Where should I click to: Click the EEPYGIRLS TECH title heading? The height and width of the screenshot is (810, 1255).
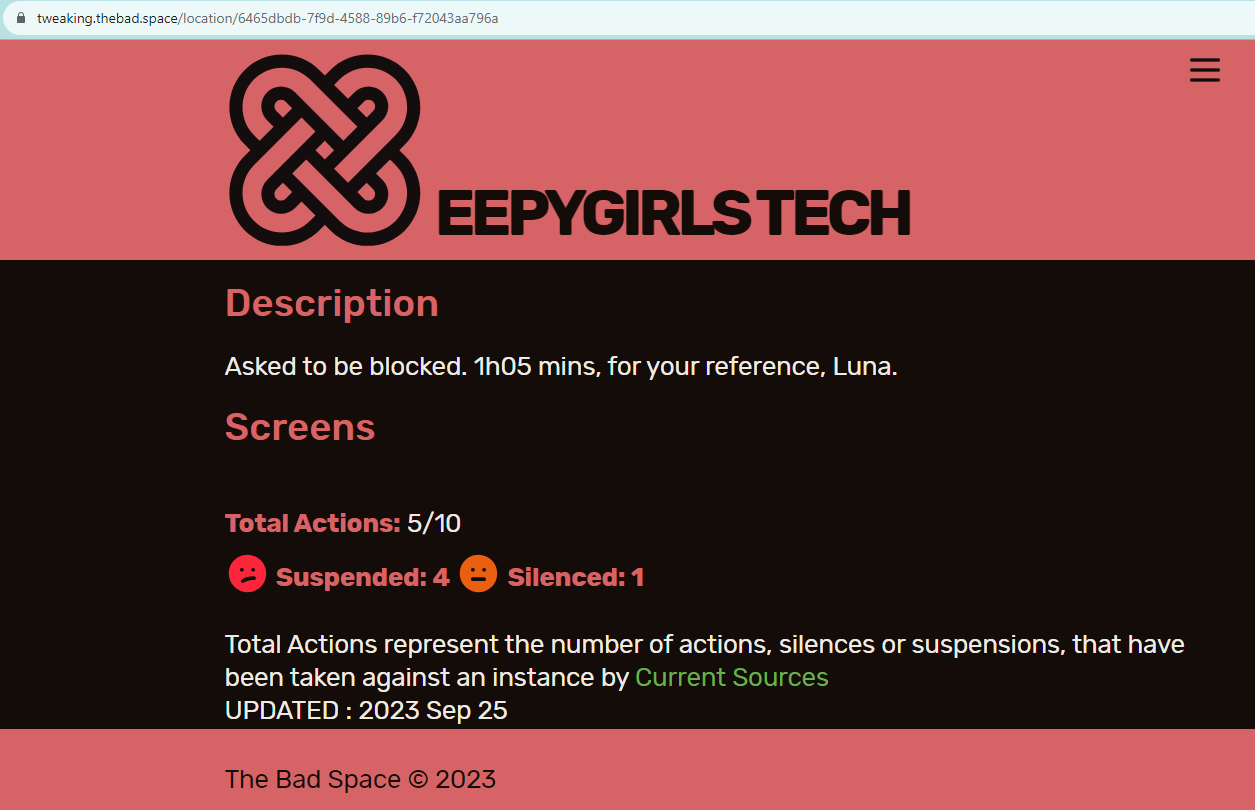673,213
